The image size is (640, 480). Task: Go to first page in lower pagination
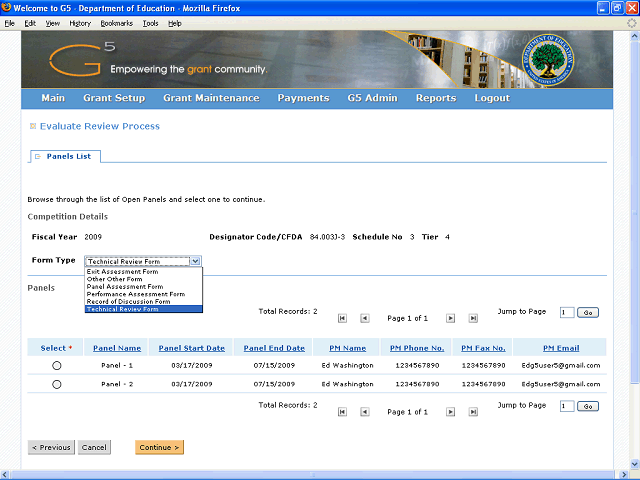tap(342, 412)
